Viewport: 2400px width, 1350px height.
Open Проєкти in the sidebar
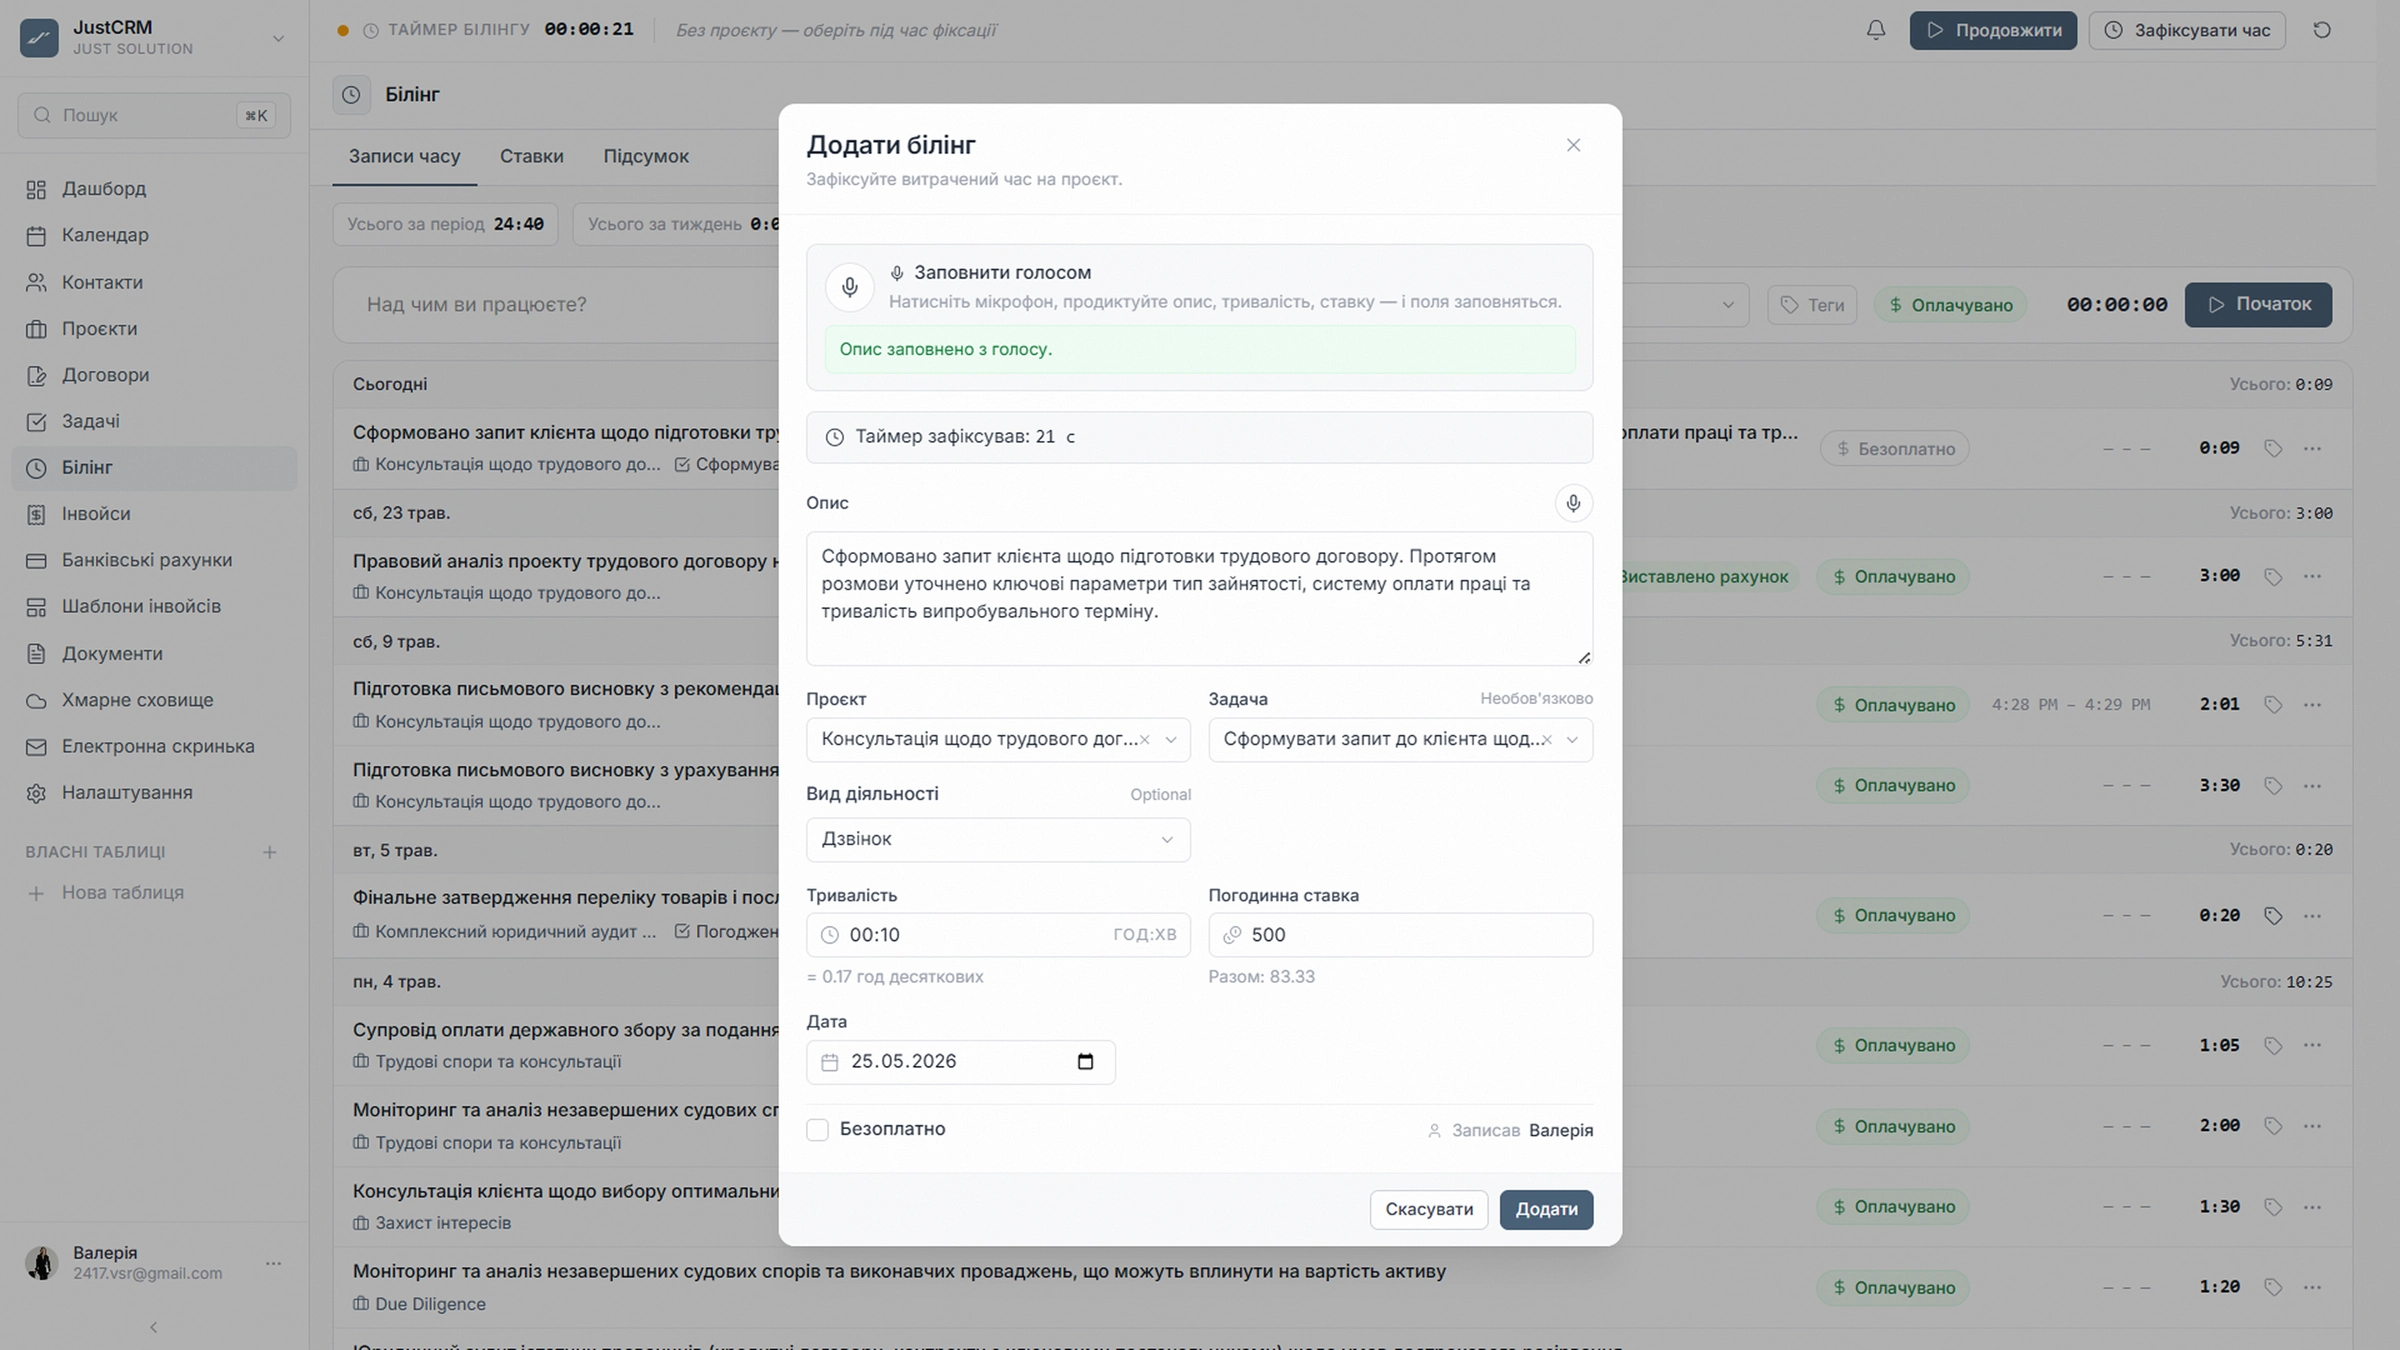154,328
